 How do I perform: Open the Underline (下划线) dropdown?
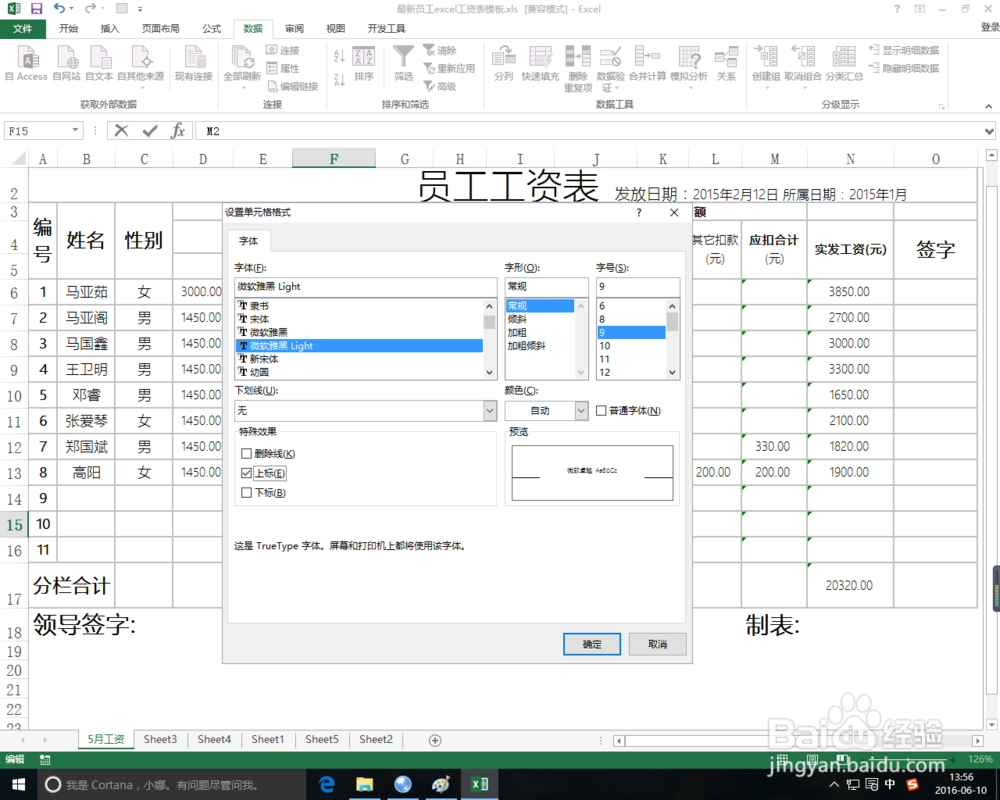487,410
